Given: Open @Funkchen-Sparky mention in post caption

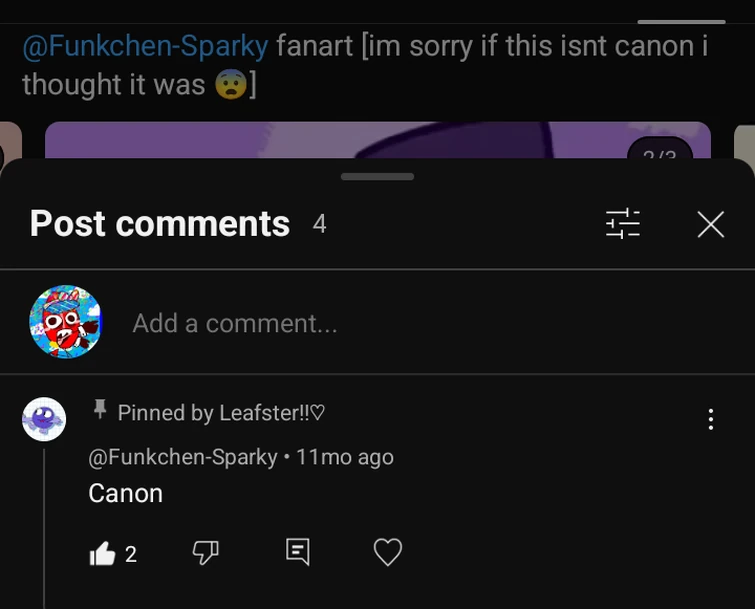Looking at the screenshot, I should point(145,47).
